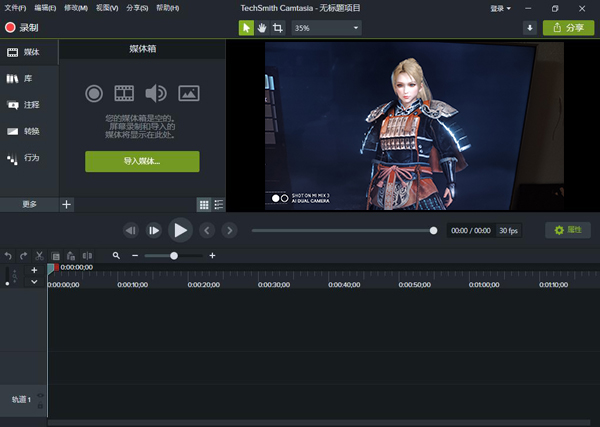This screenshot has height=427, width=600.
Task: Click the scissors Cut icon
Action: pyautogui.click(x=39, y=256)
